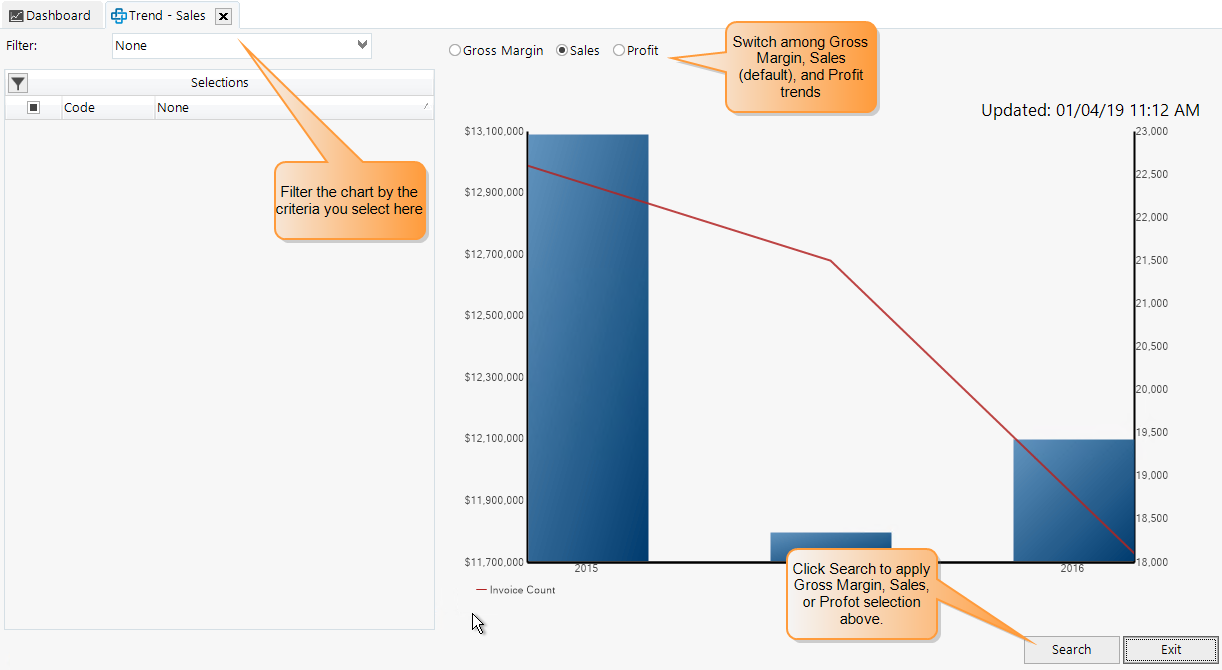
Task: Click the chart icon on the Dashboard tab
Action: (x=17, y=15)
